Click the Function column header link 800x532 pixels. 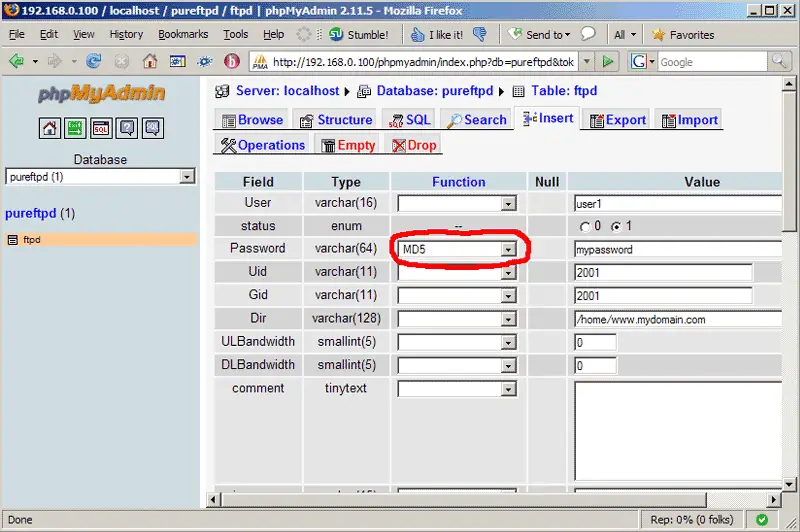(459, 182)
